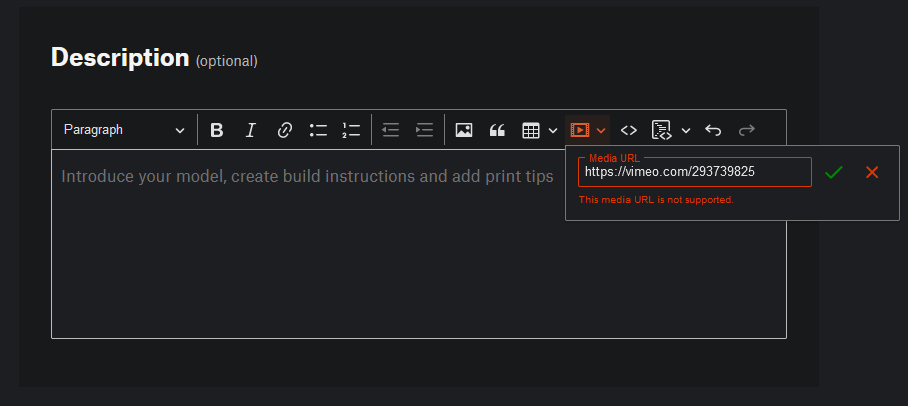
Task: Insert a table via grid icon
Action: click(530, 130)
